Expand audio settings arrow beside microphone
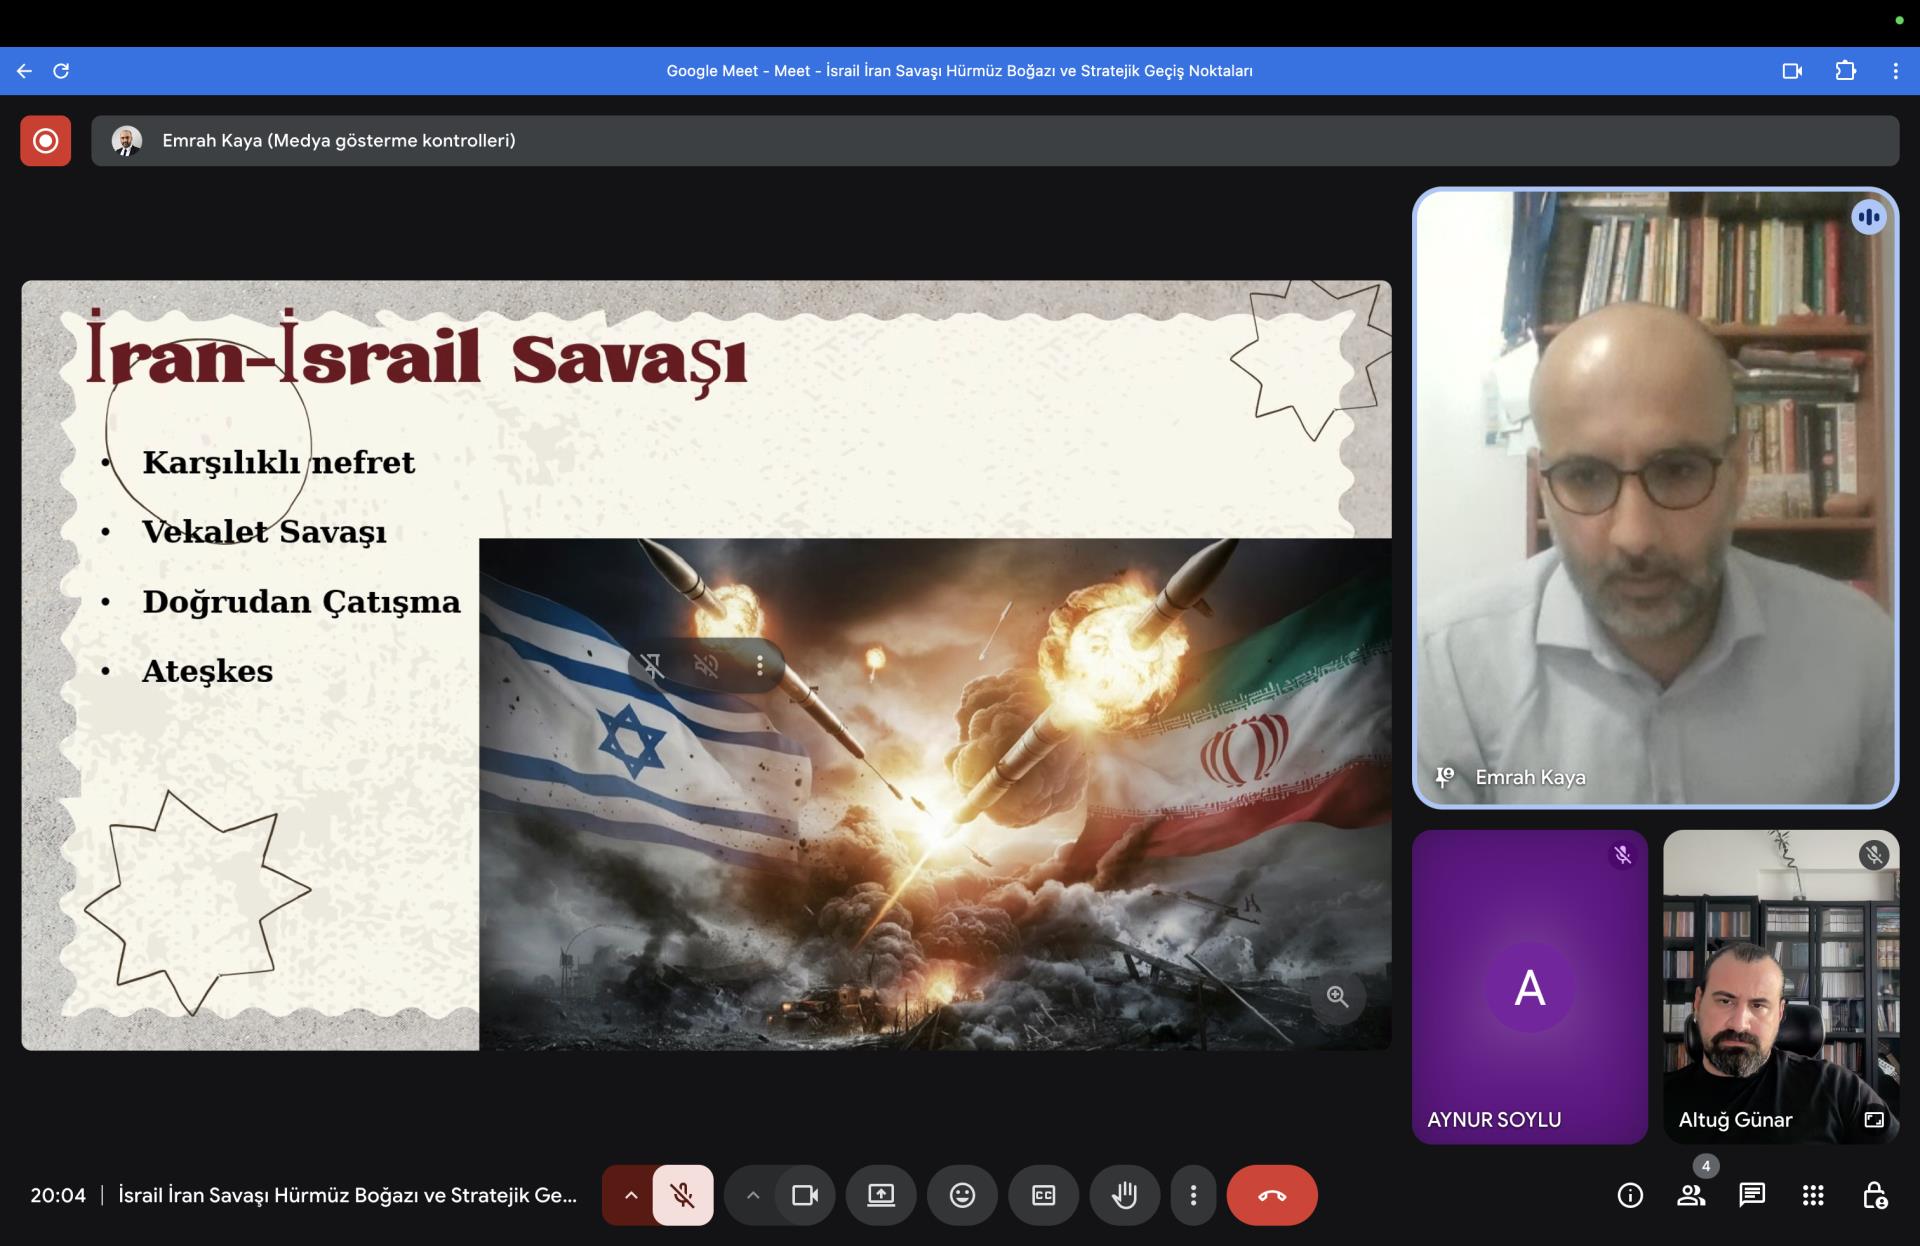 coord(630,1195)
